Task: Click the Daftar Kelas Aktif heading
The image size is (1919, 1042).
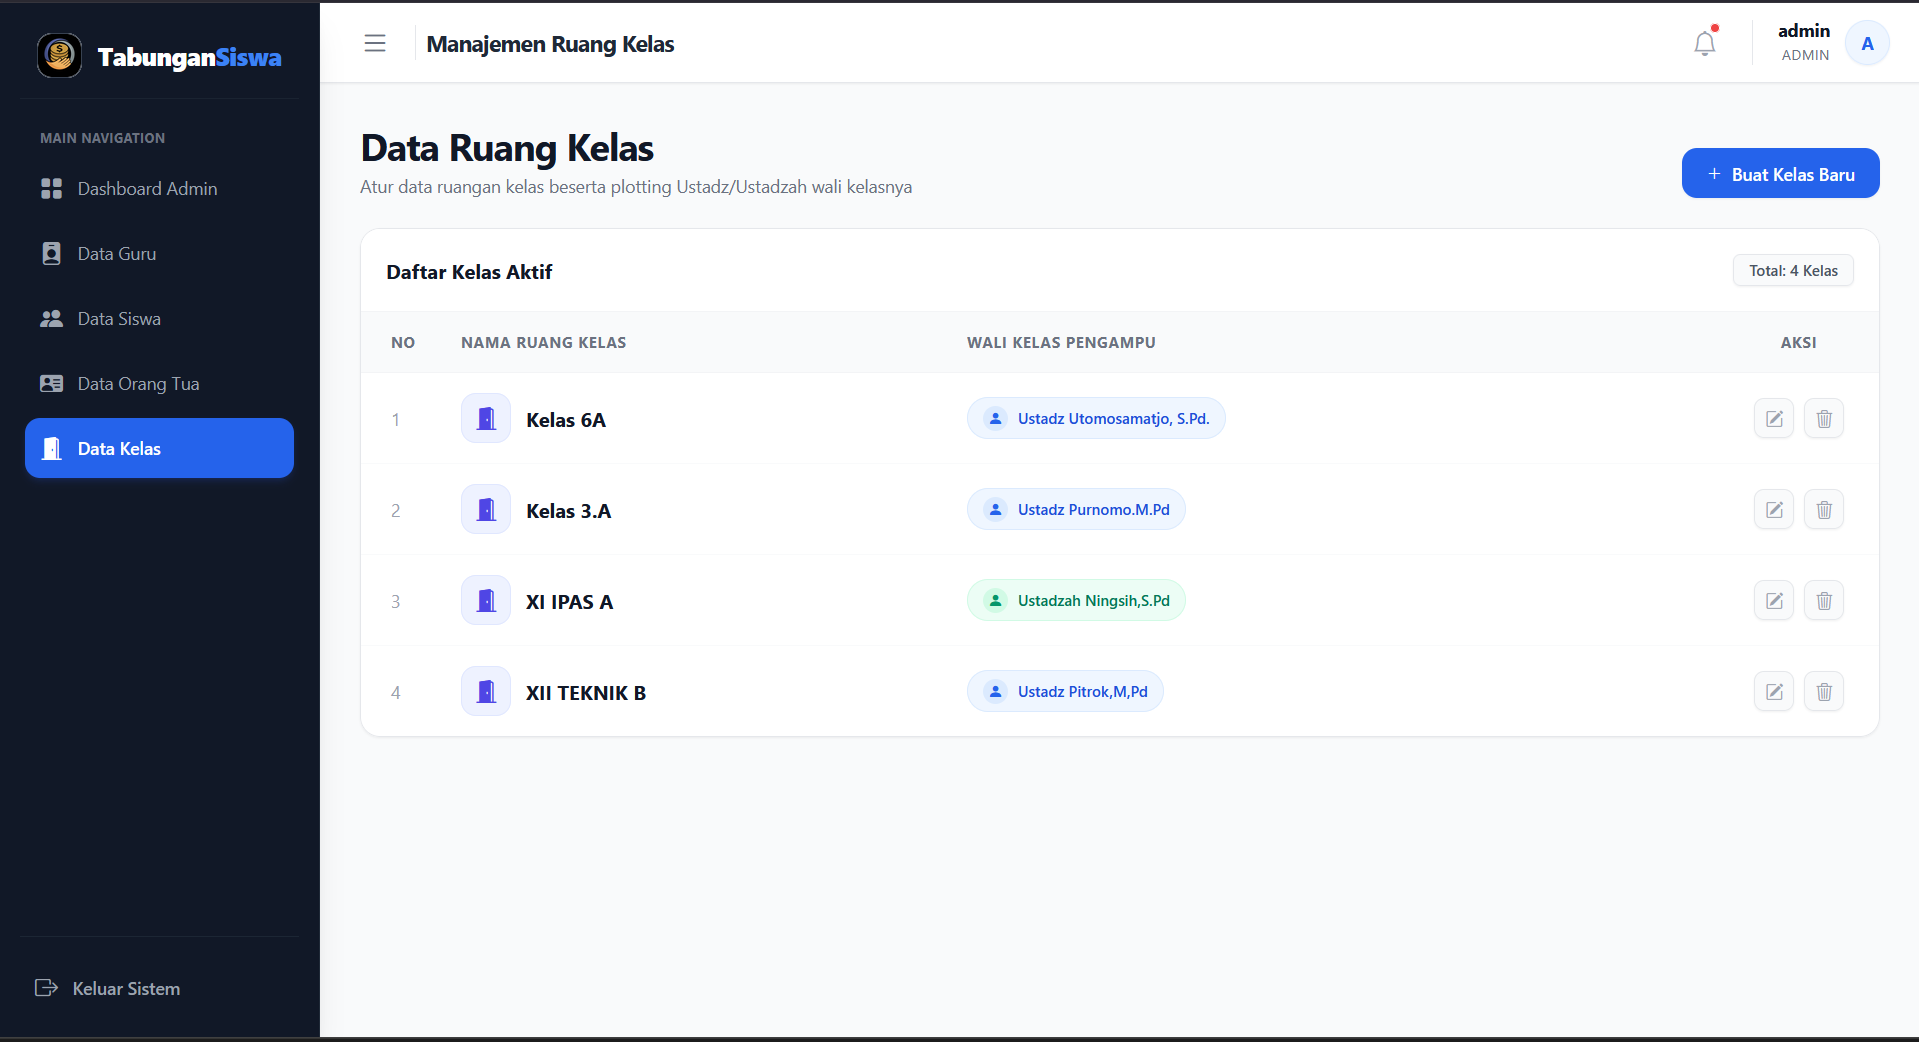Action: click(x=469, y=272)
